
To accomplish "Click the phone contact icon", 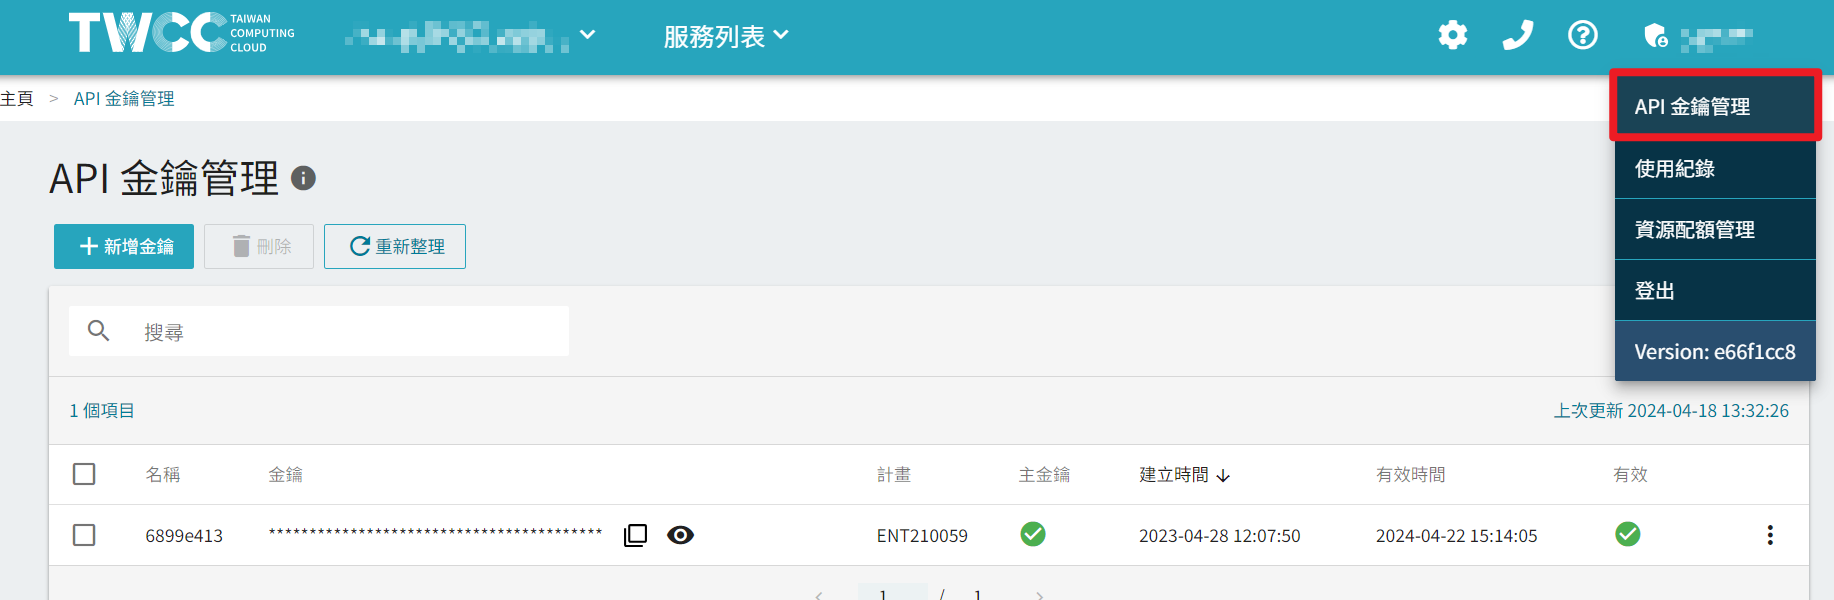I will click(1517, 35).
